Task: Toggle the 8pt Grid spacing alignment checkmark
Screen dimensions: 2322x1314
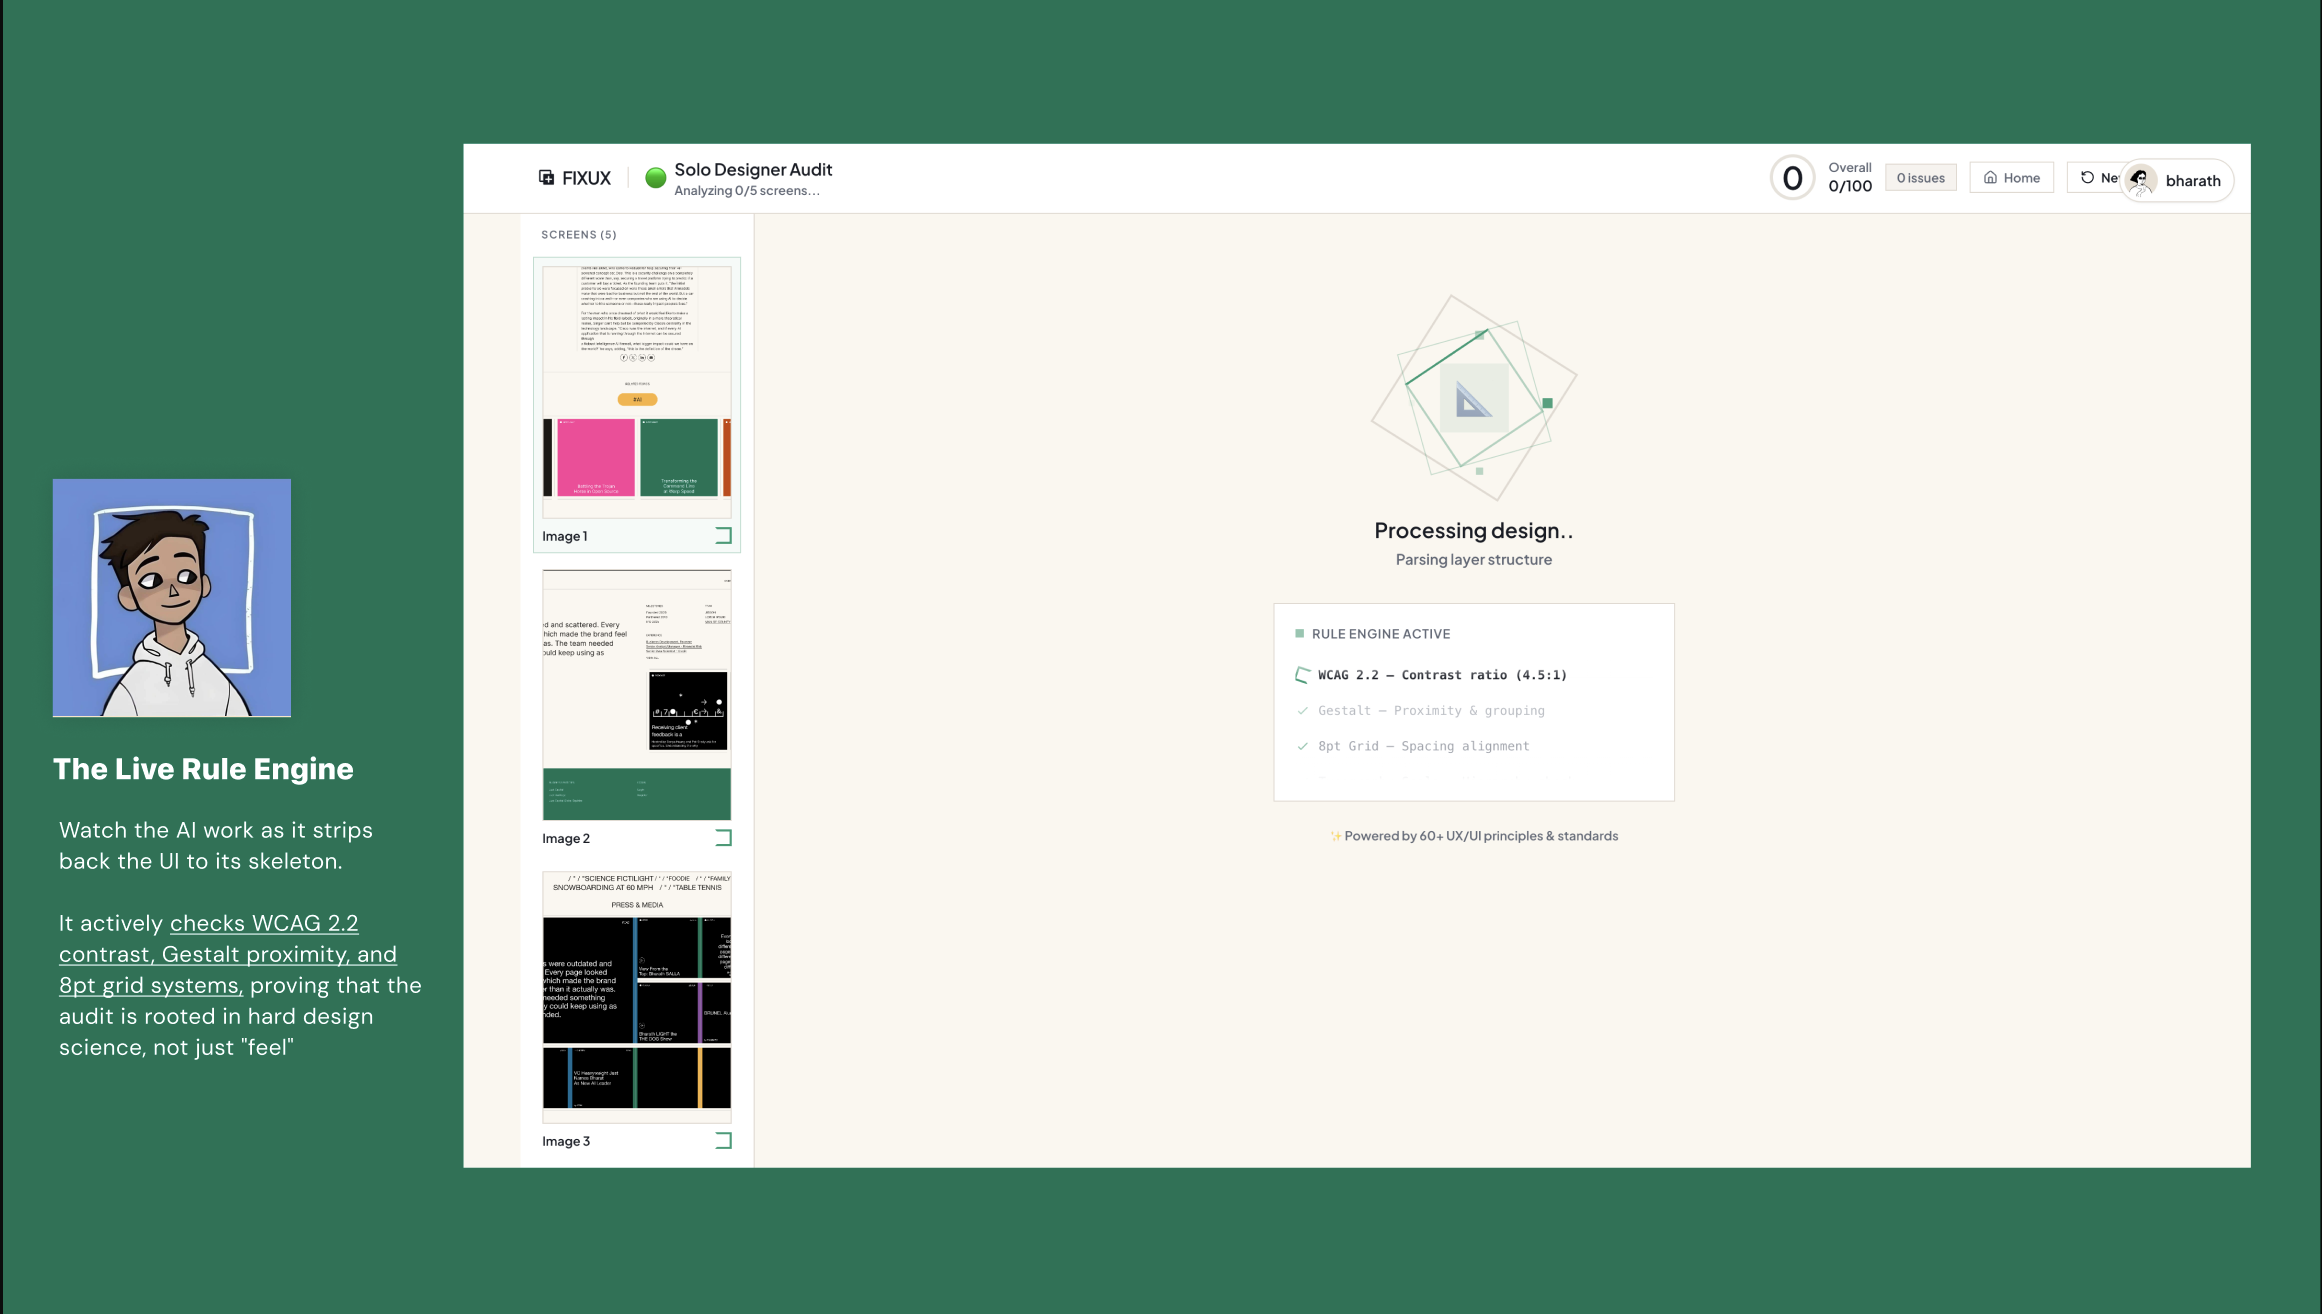Action: click(1302, 745)
